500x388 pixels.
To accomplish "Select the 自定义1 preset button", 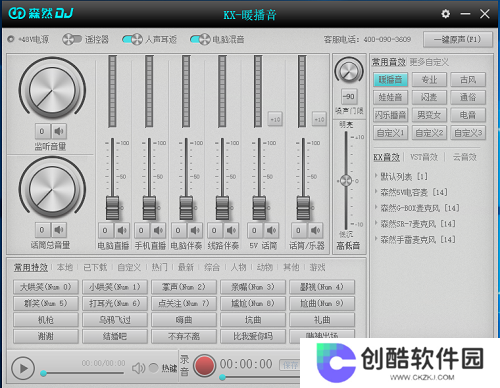I will [x=390, y=133].
